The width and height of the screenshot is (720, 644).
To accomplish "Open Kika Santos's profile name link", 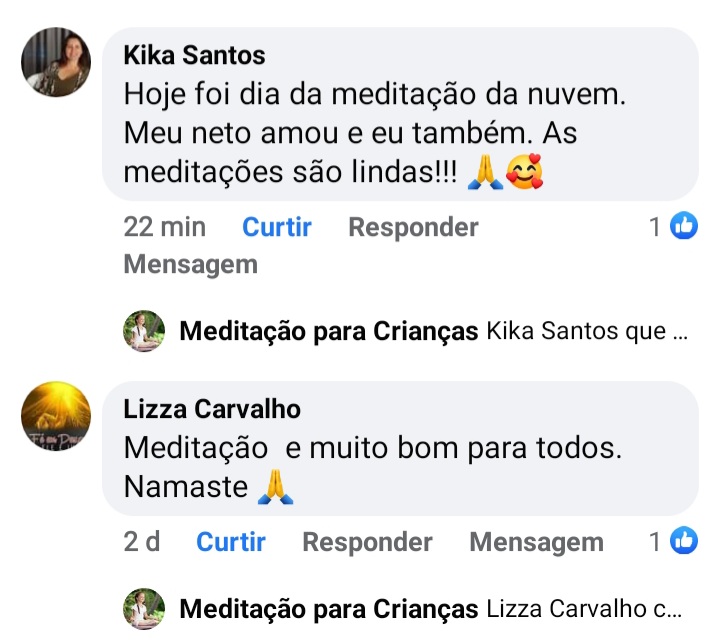I will tap(194, 55).
